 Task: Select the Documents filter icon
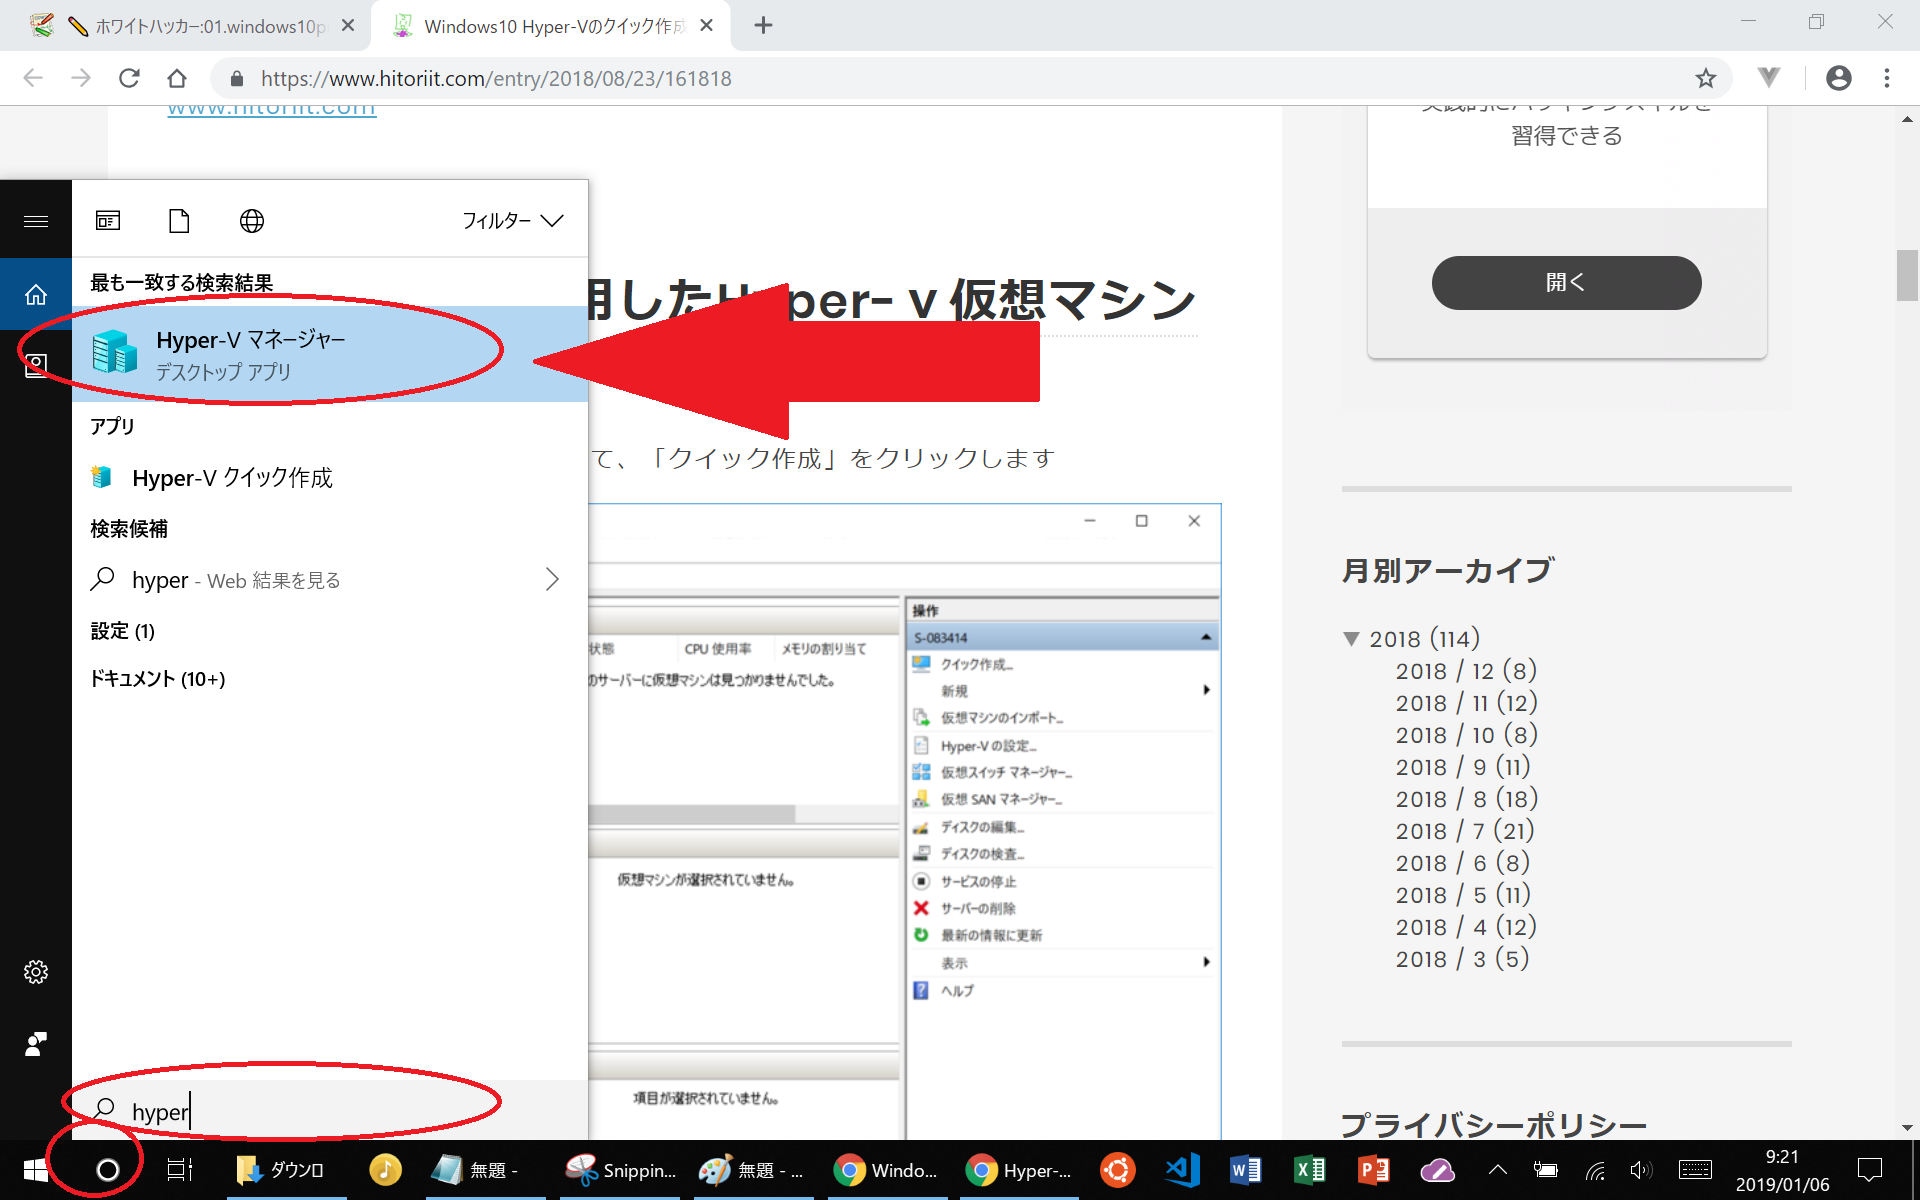click(179, 220)
